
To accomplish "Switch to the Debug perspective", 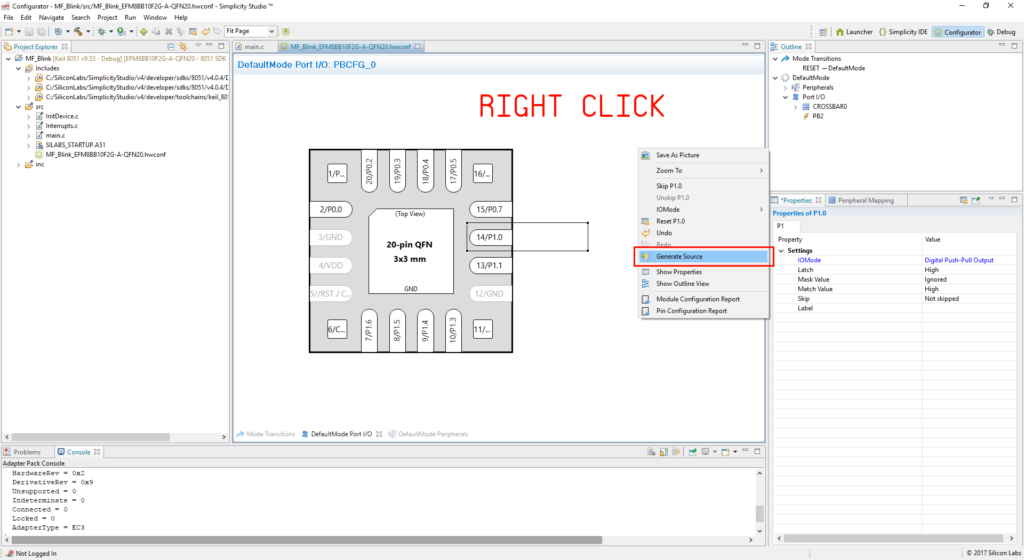I will [x=1000, y=32].
